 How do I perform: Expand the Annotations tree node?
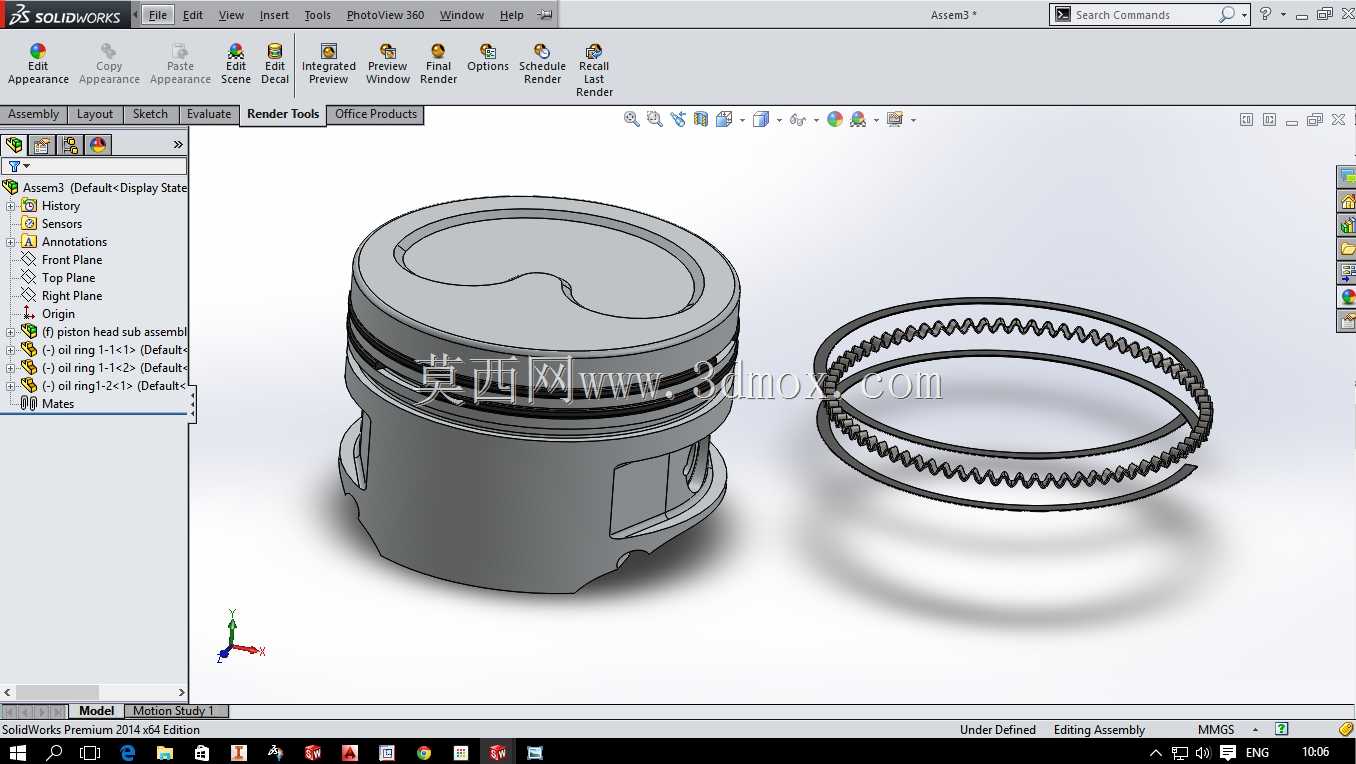coord(11,242)
